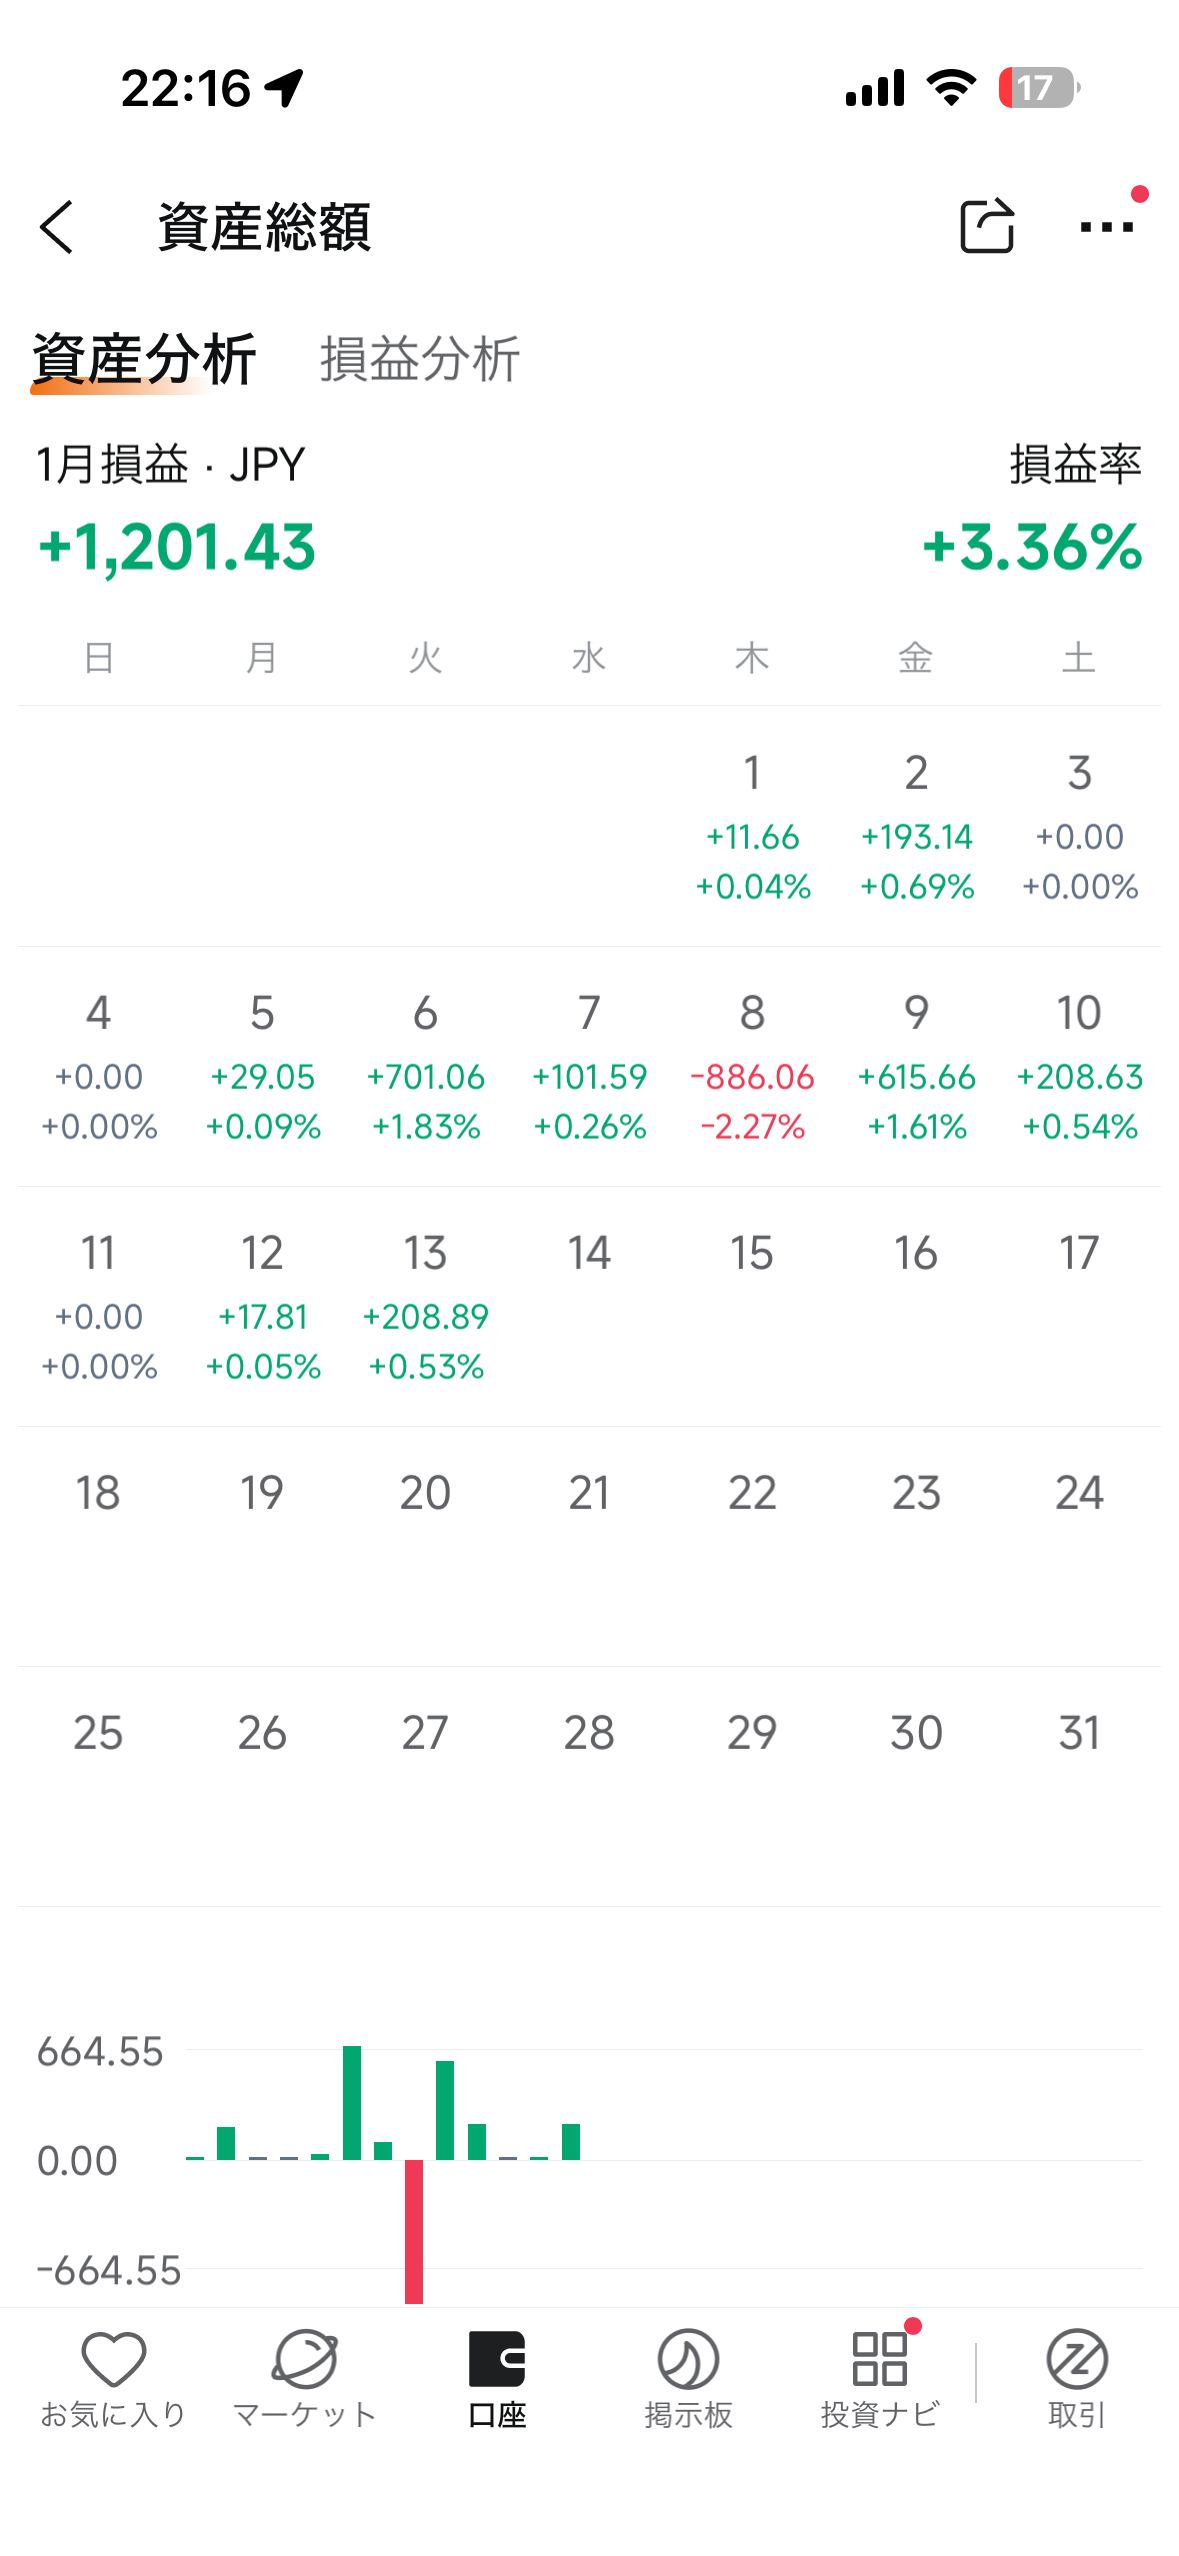Select January 2 showing +193.14
The image size is (1179, 2556).
pos(916,826)
